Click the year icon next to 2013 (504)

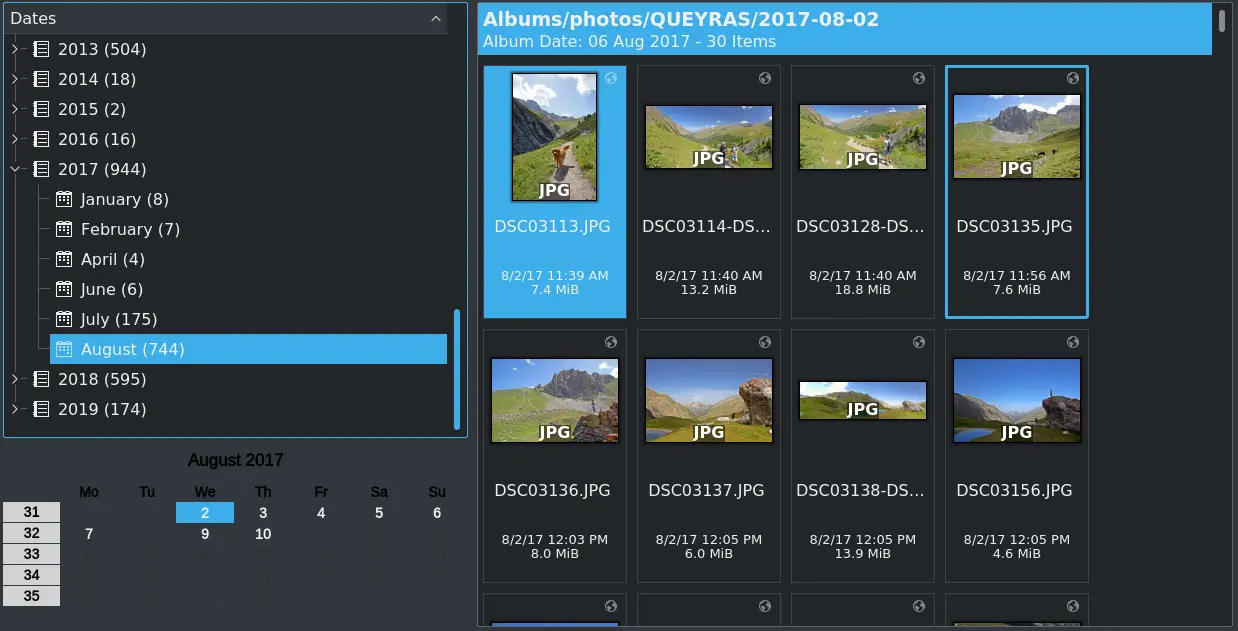pos(41,49)
